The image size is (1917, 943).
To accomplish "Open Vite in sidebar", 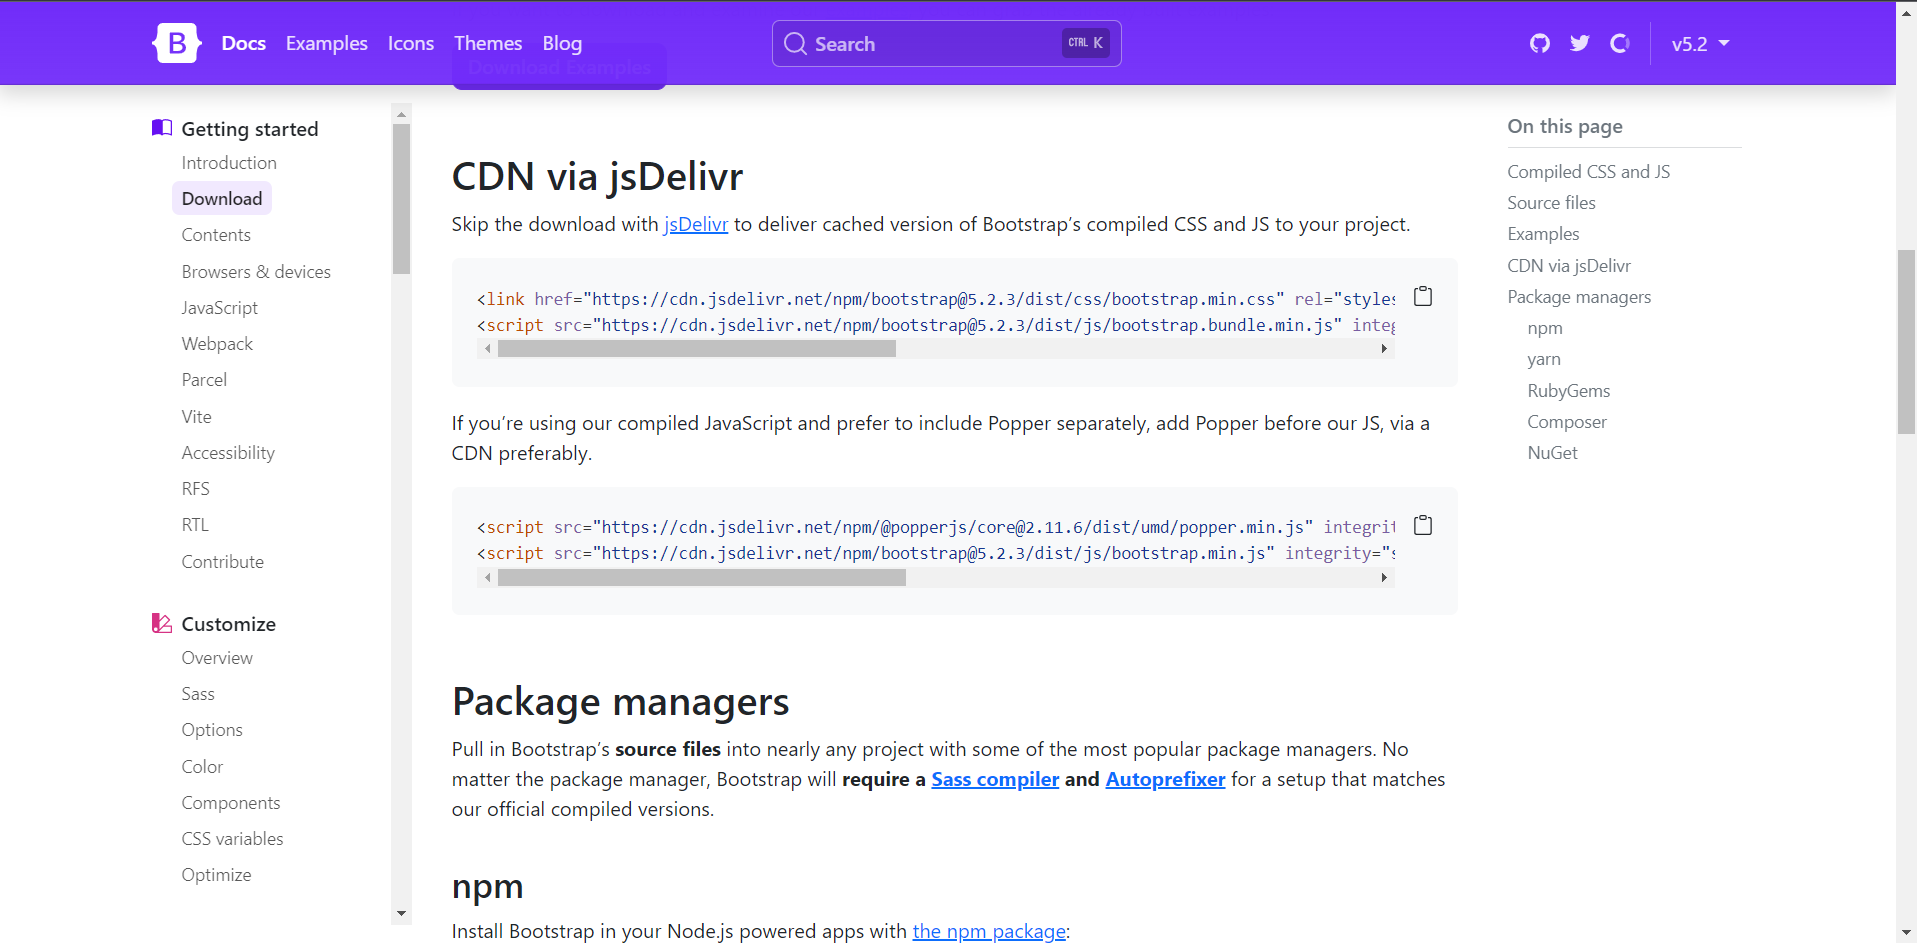I will [x=197, y=417].
